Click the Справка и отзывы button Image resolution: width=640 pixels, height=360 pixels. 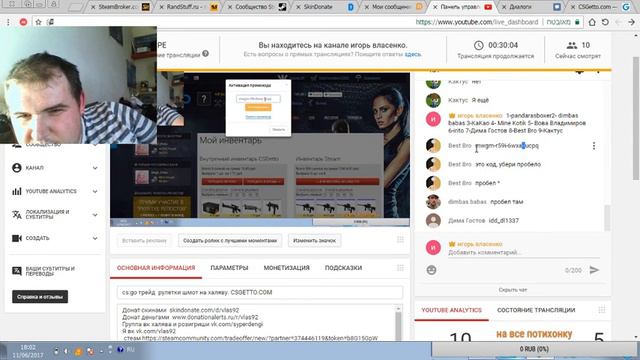click(40, 297)
